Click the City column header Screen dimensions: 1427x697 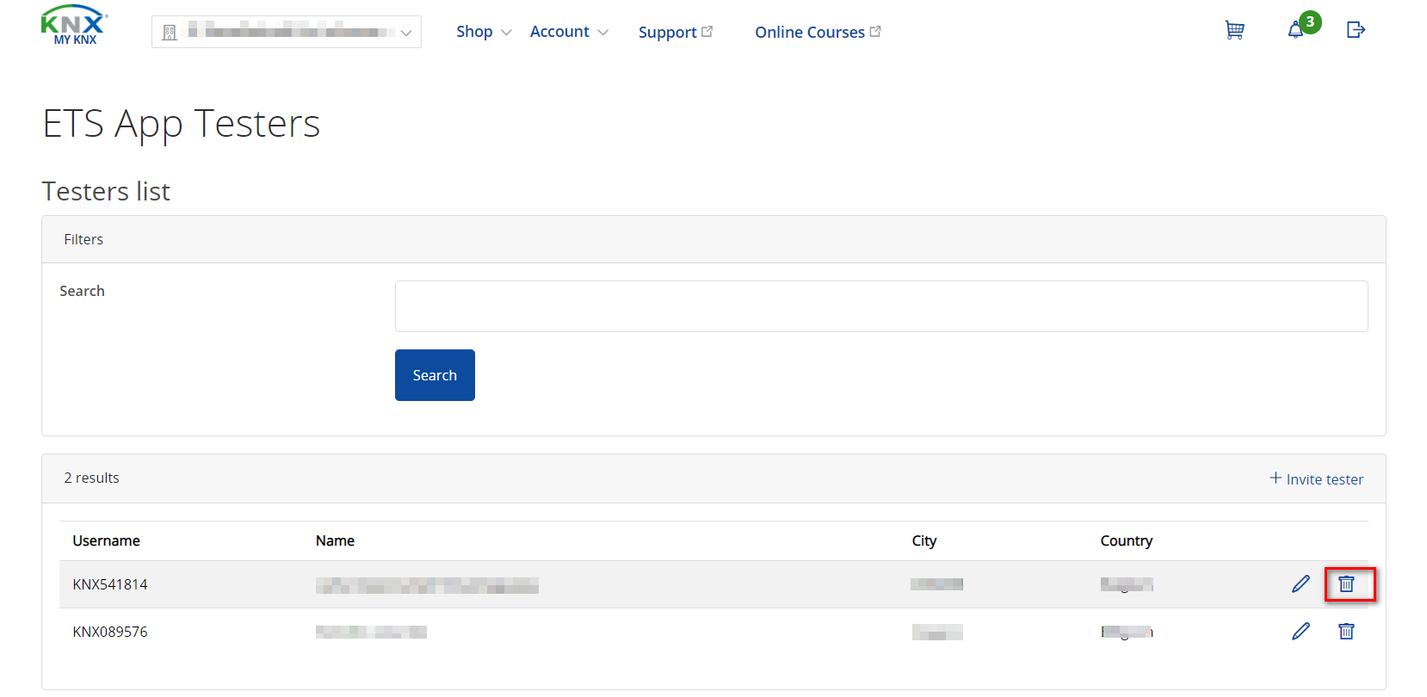point(924,541)
